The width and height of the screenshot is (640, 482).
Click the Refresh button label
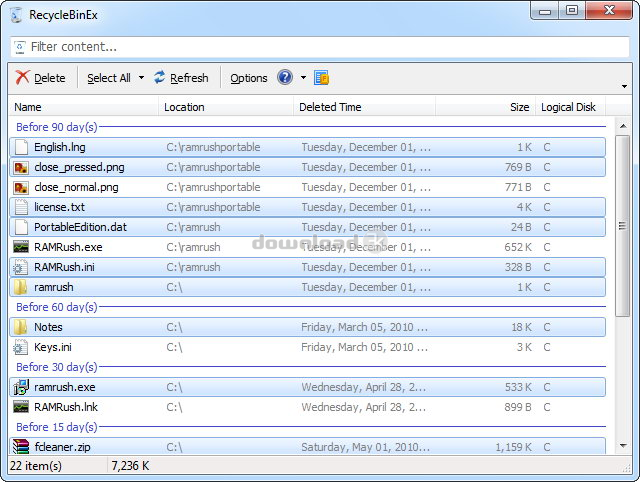(x=189, y=78)
